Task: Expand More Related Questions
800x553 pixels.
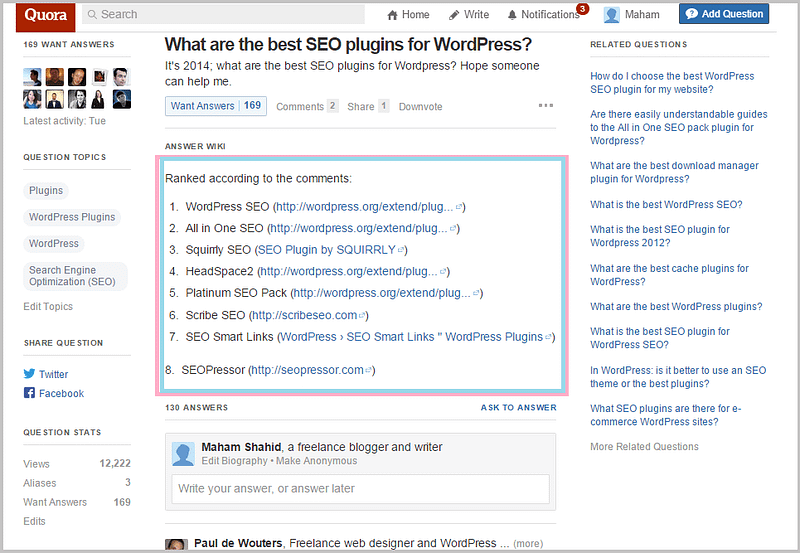Action: (644, 447)
